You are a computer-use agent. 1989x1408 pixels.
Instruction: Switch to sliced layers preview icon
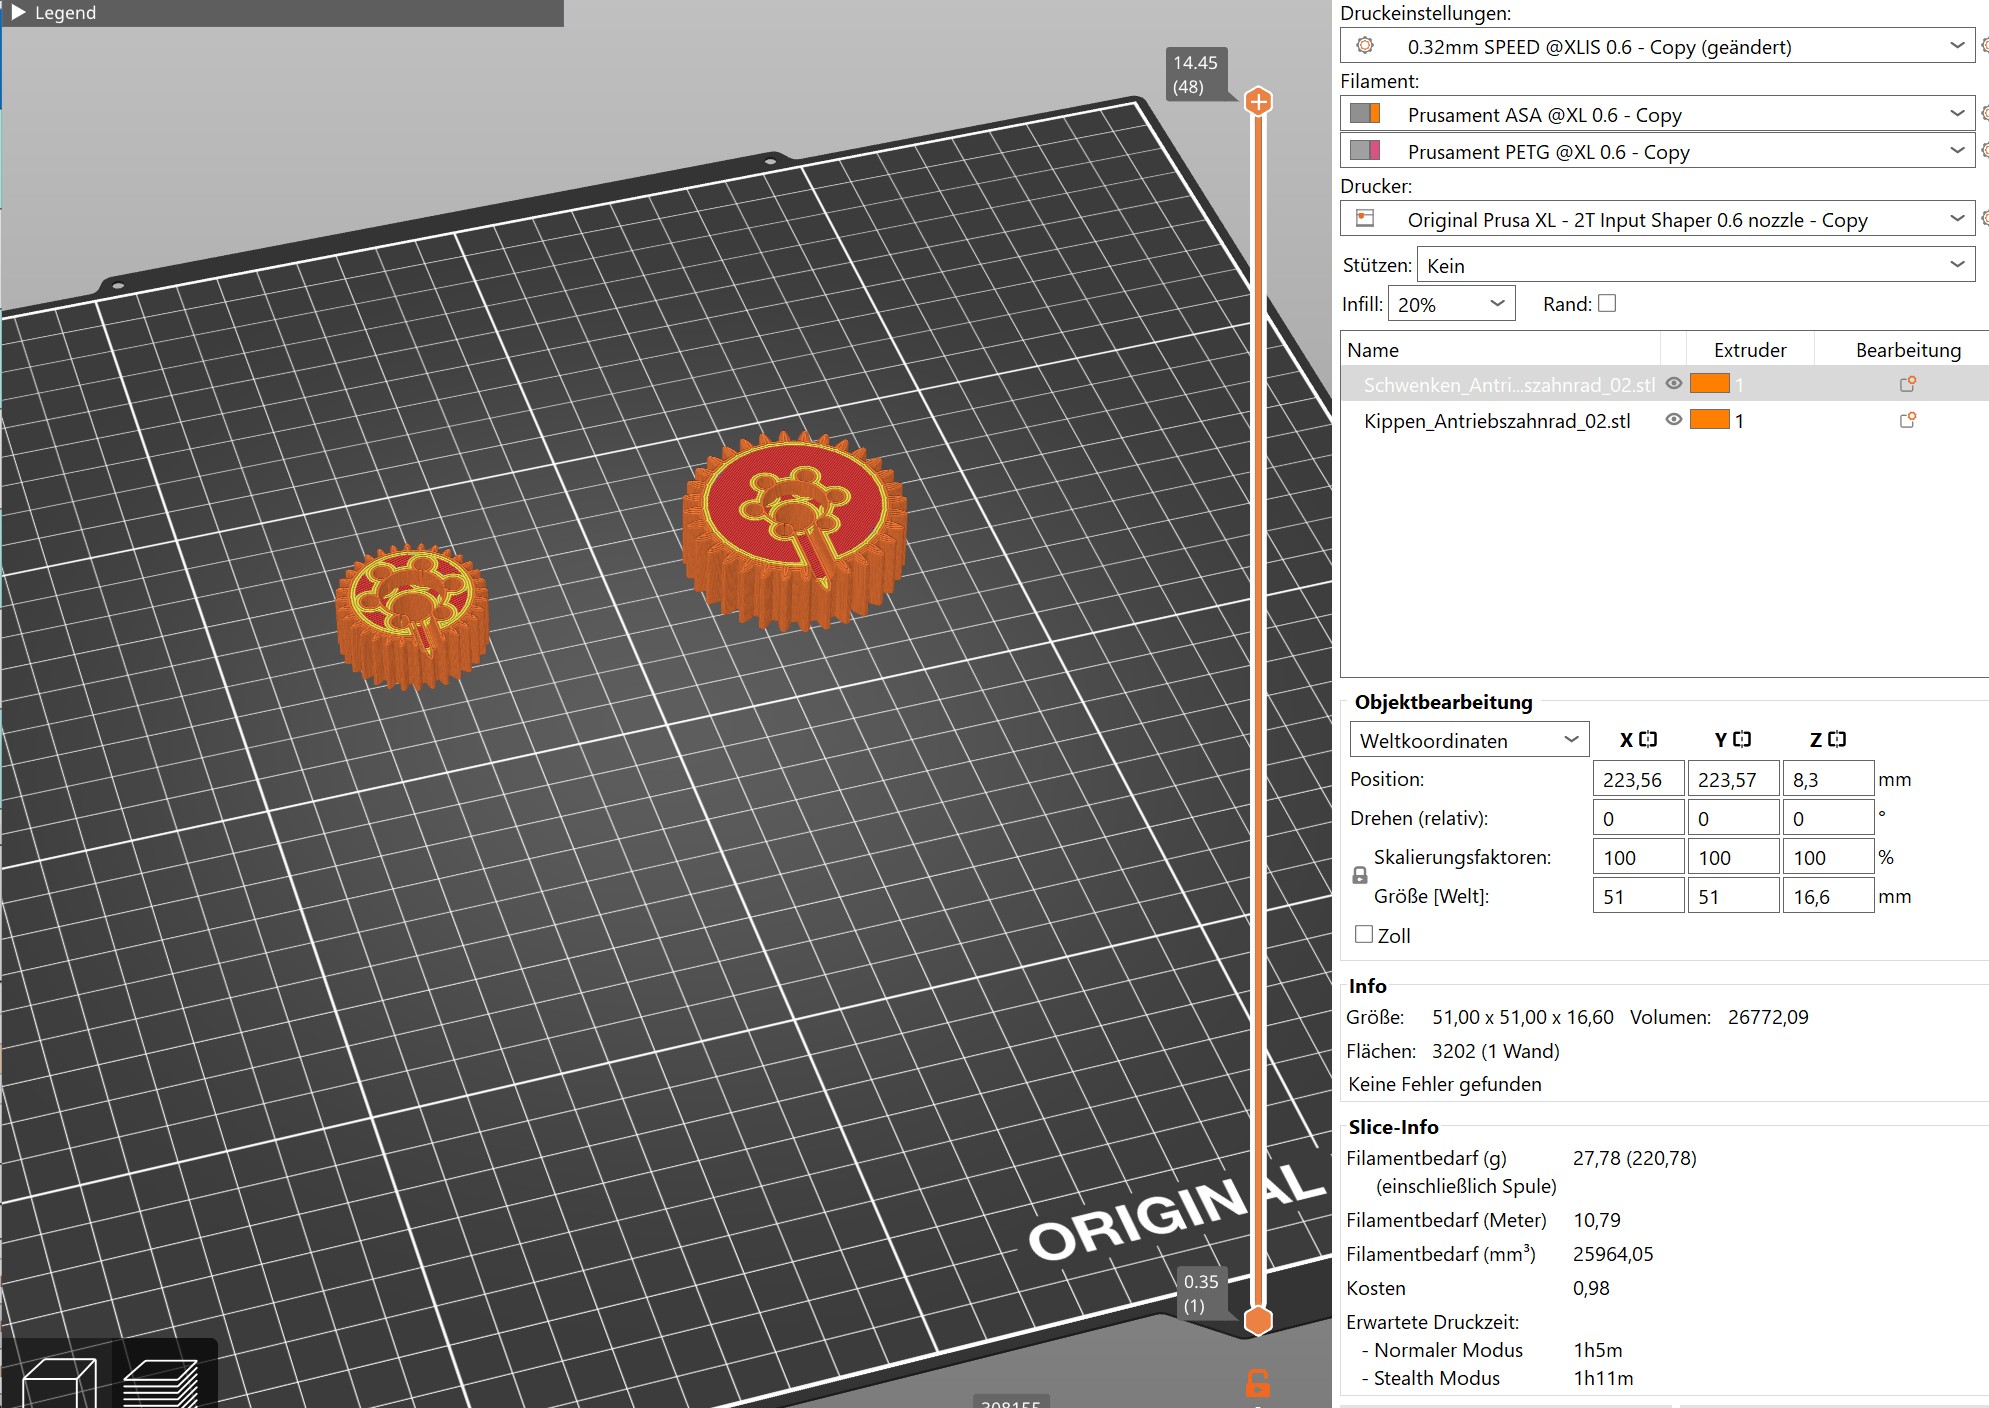point(161,1384)
